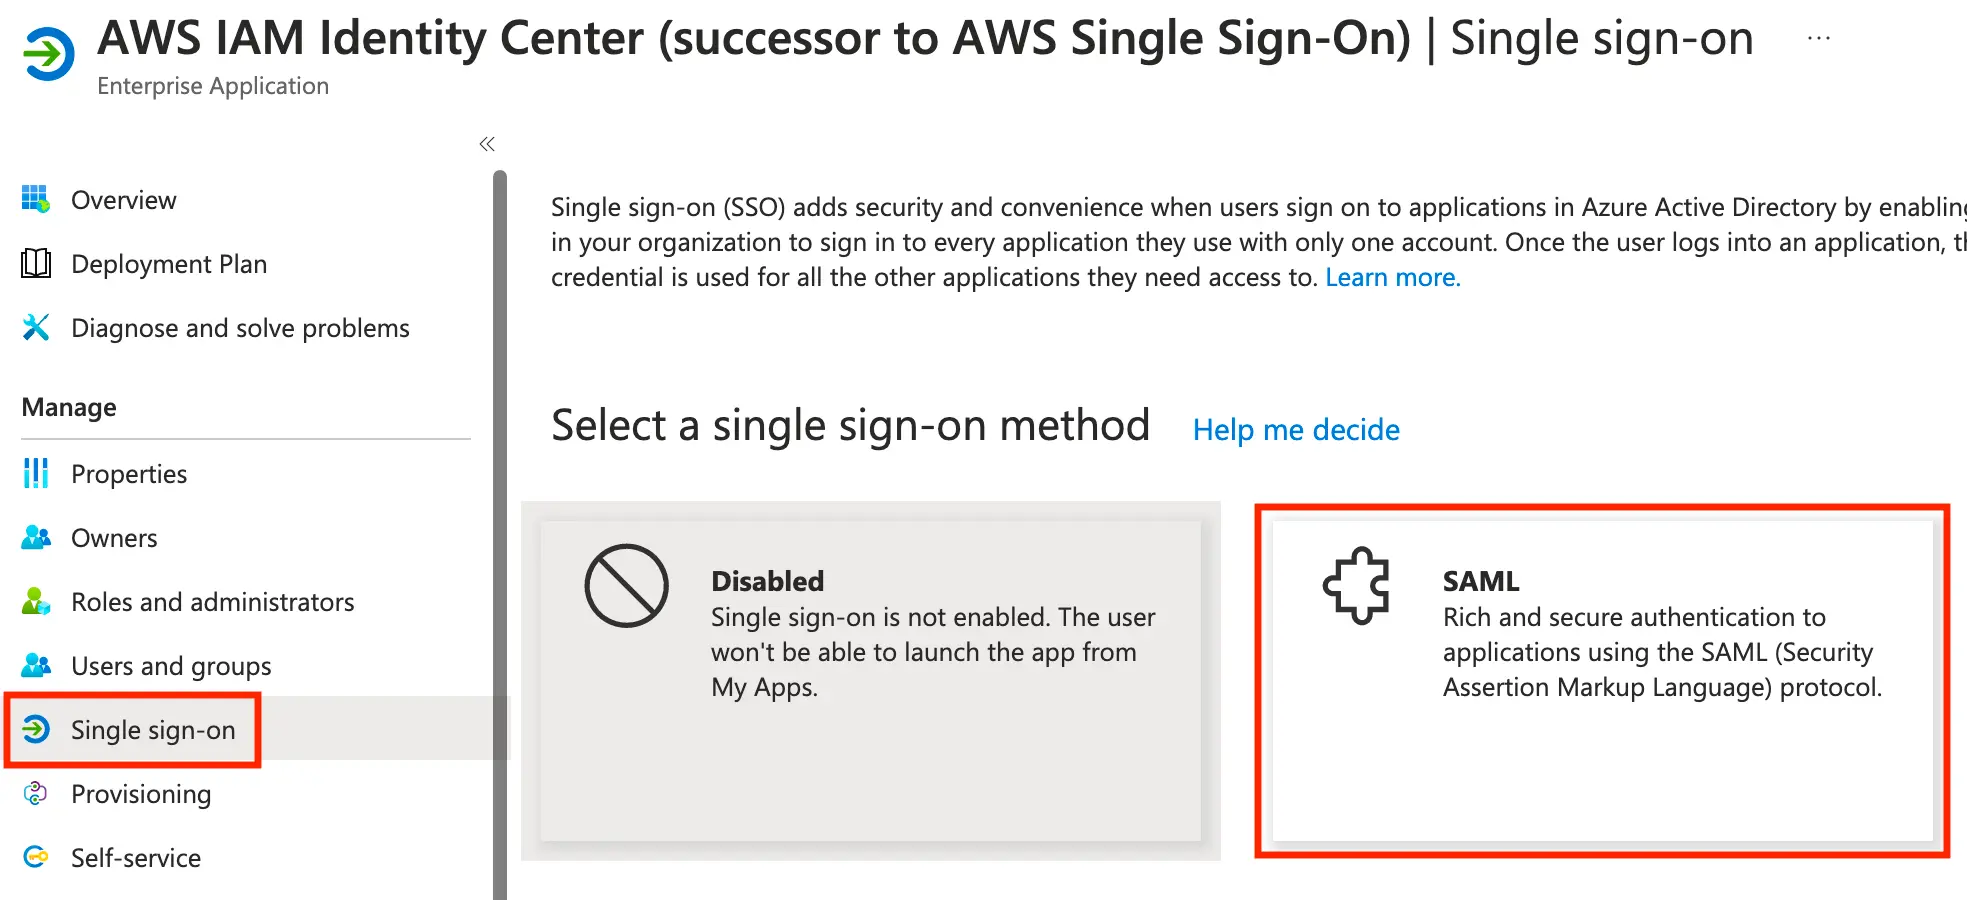Viewport: 1967px width, 900px height.
Task: Click the Roles and administrators icon
Action: tap(36, 601)
